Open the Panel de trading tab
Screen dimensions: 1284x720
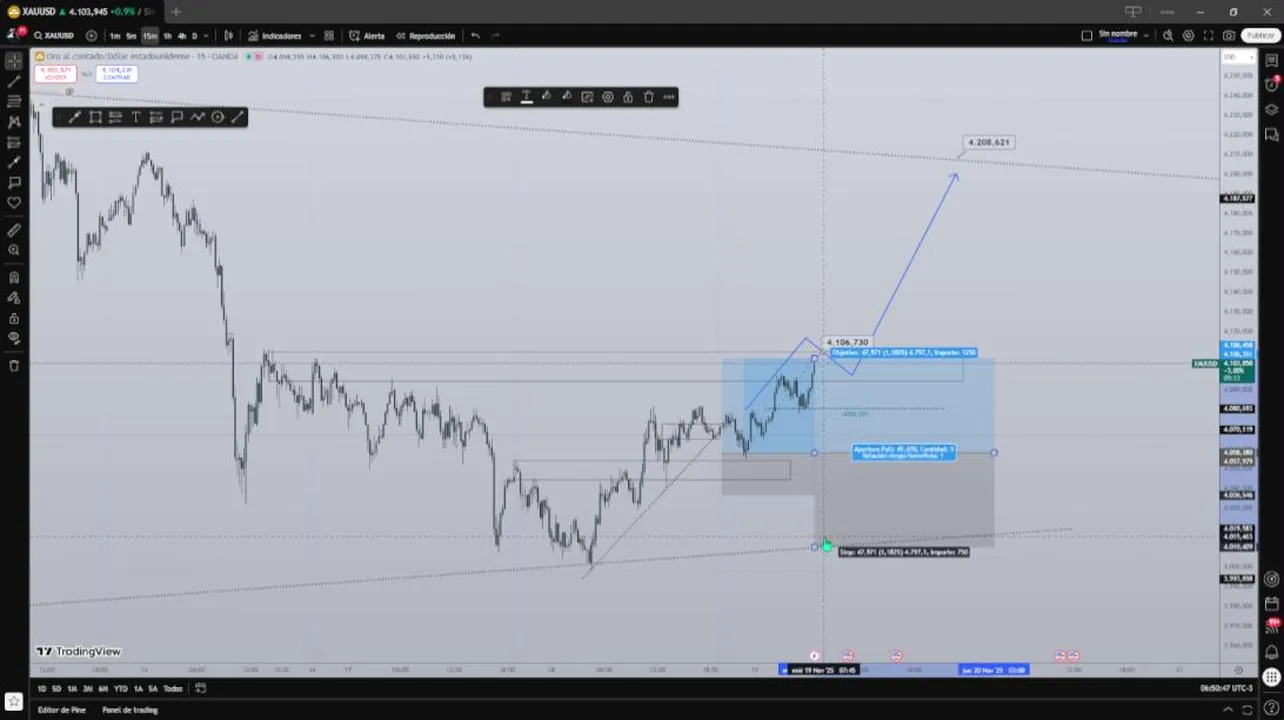(x=130, y=710)
